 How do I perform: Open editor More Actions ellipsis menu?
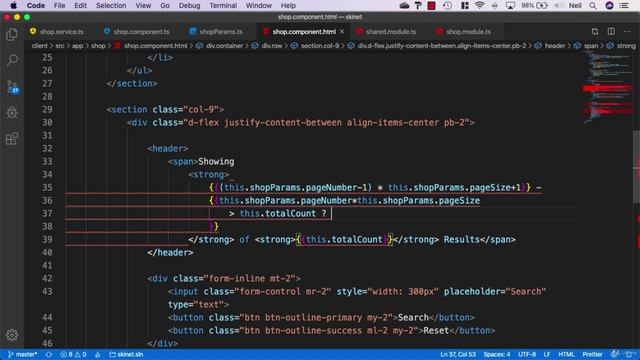point(627,31)
